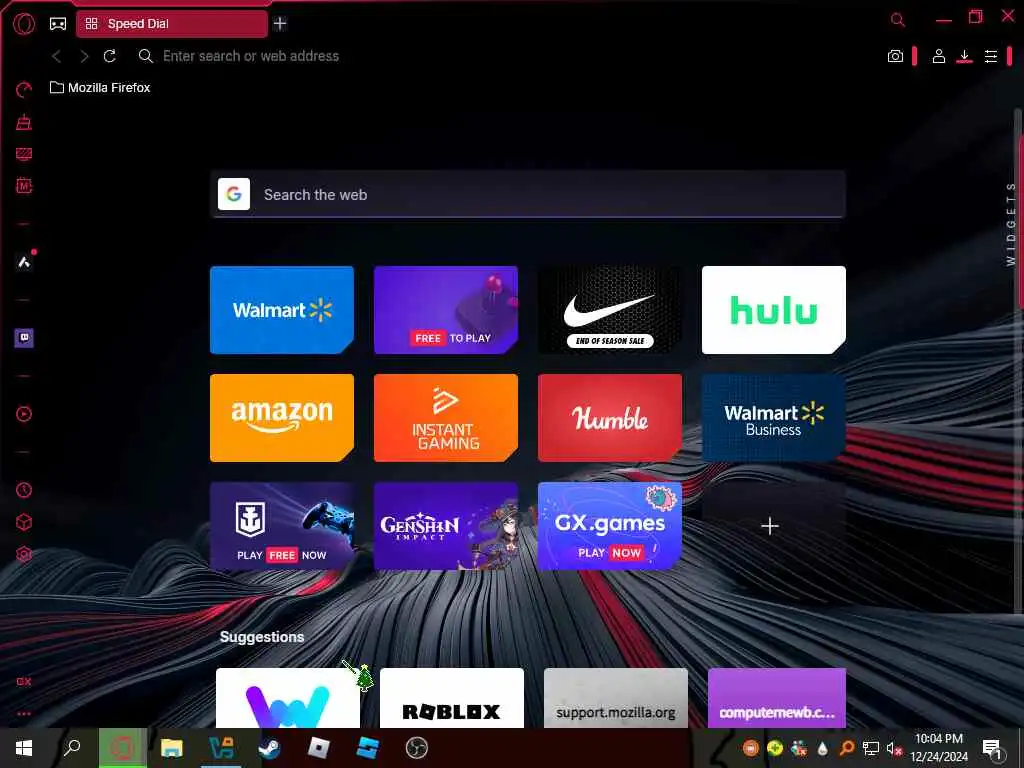Open the first suggestion tile with W logo
This screenshot has width=1024, height=768.
point(287,698)
